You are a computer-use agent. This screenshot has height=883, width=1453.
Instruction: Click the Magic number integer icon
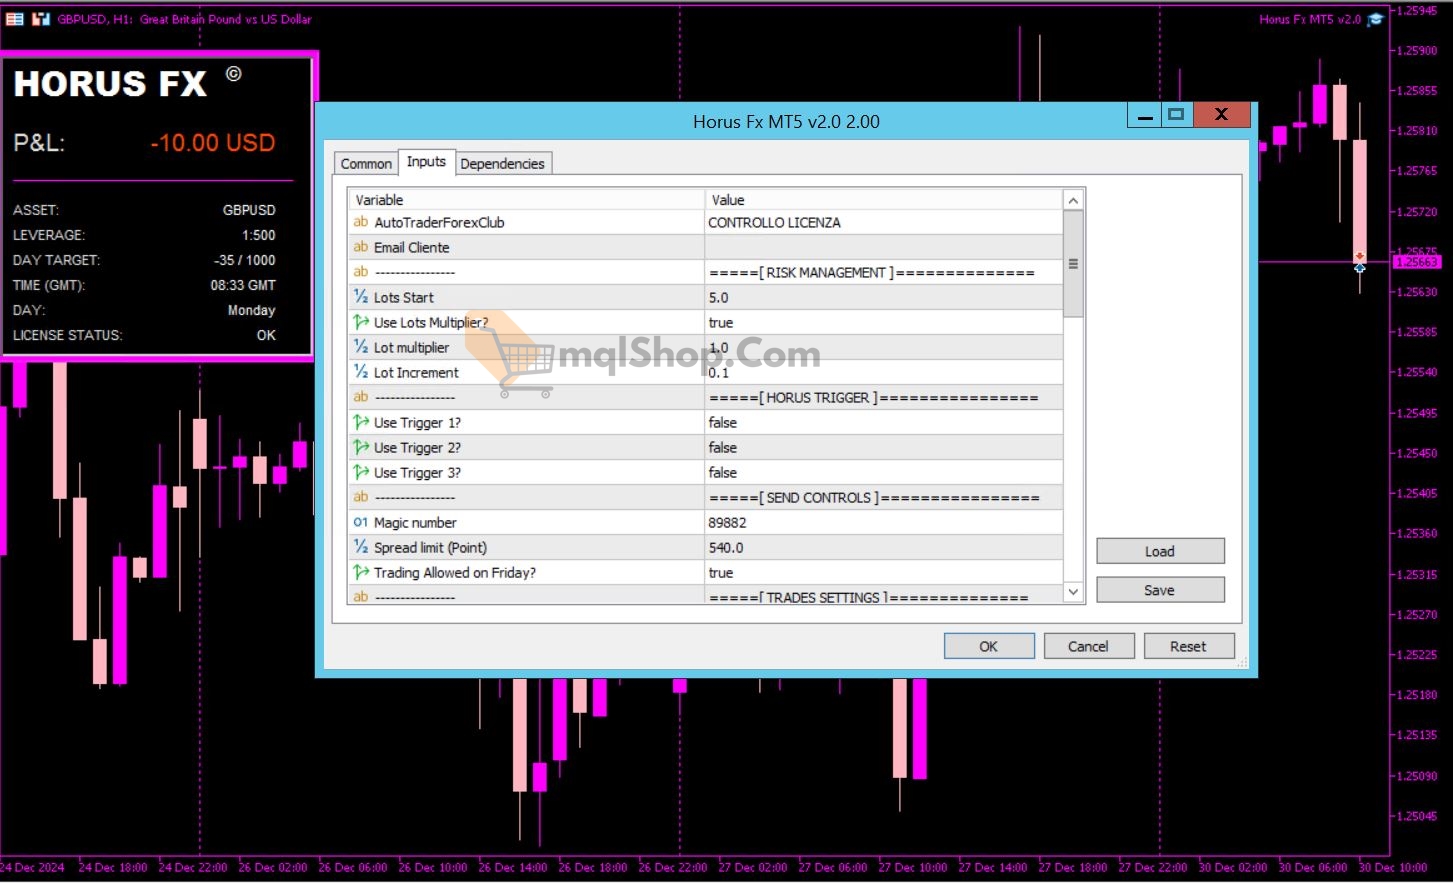click(x=361, y=522)
